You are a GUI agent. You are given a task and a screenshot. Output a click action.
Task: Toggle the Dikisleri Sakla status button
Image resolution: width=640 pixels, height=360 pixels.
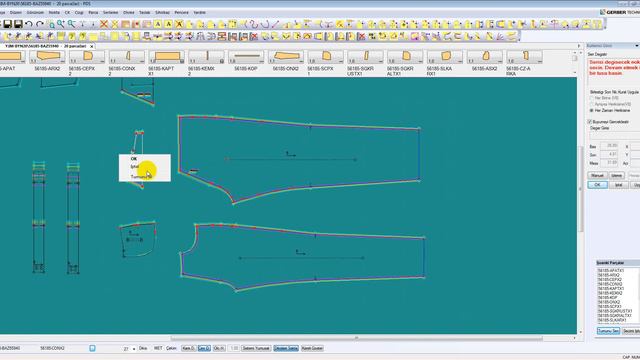(286, 348)
